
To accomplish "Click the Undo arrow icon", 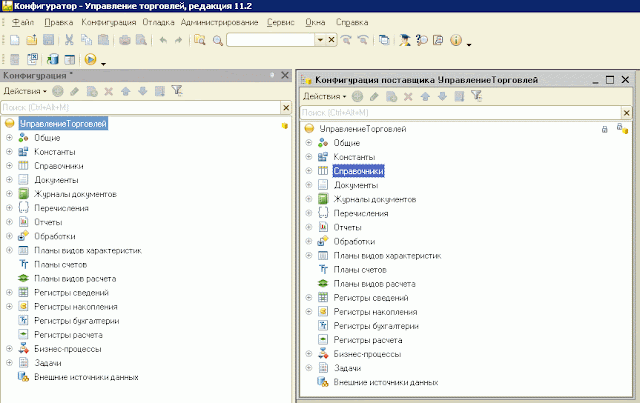I will (x=163, y=40).
